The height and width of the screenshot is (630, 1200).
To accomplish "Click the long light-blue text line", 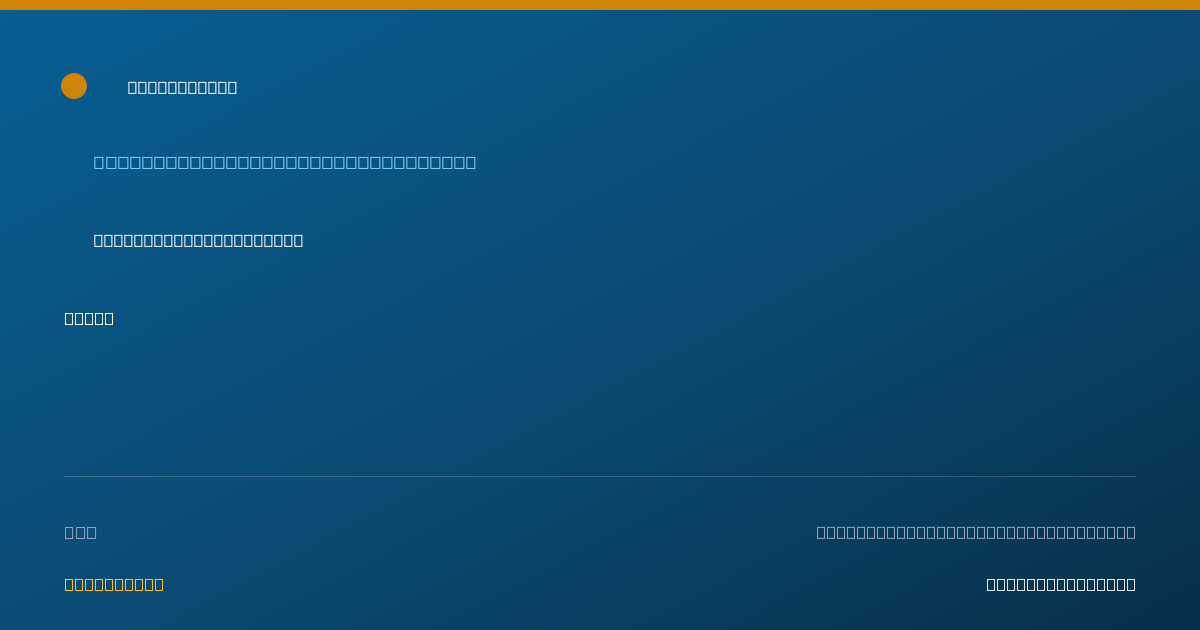I will [285, 162].
